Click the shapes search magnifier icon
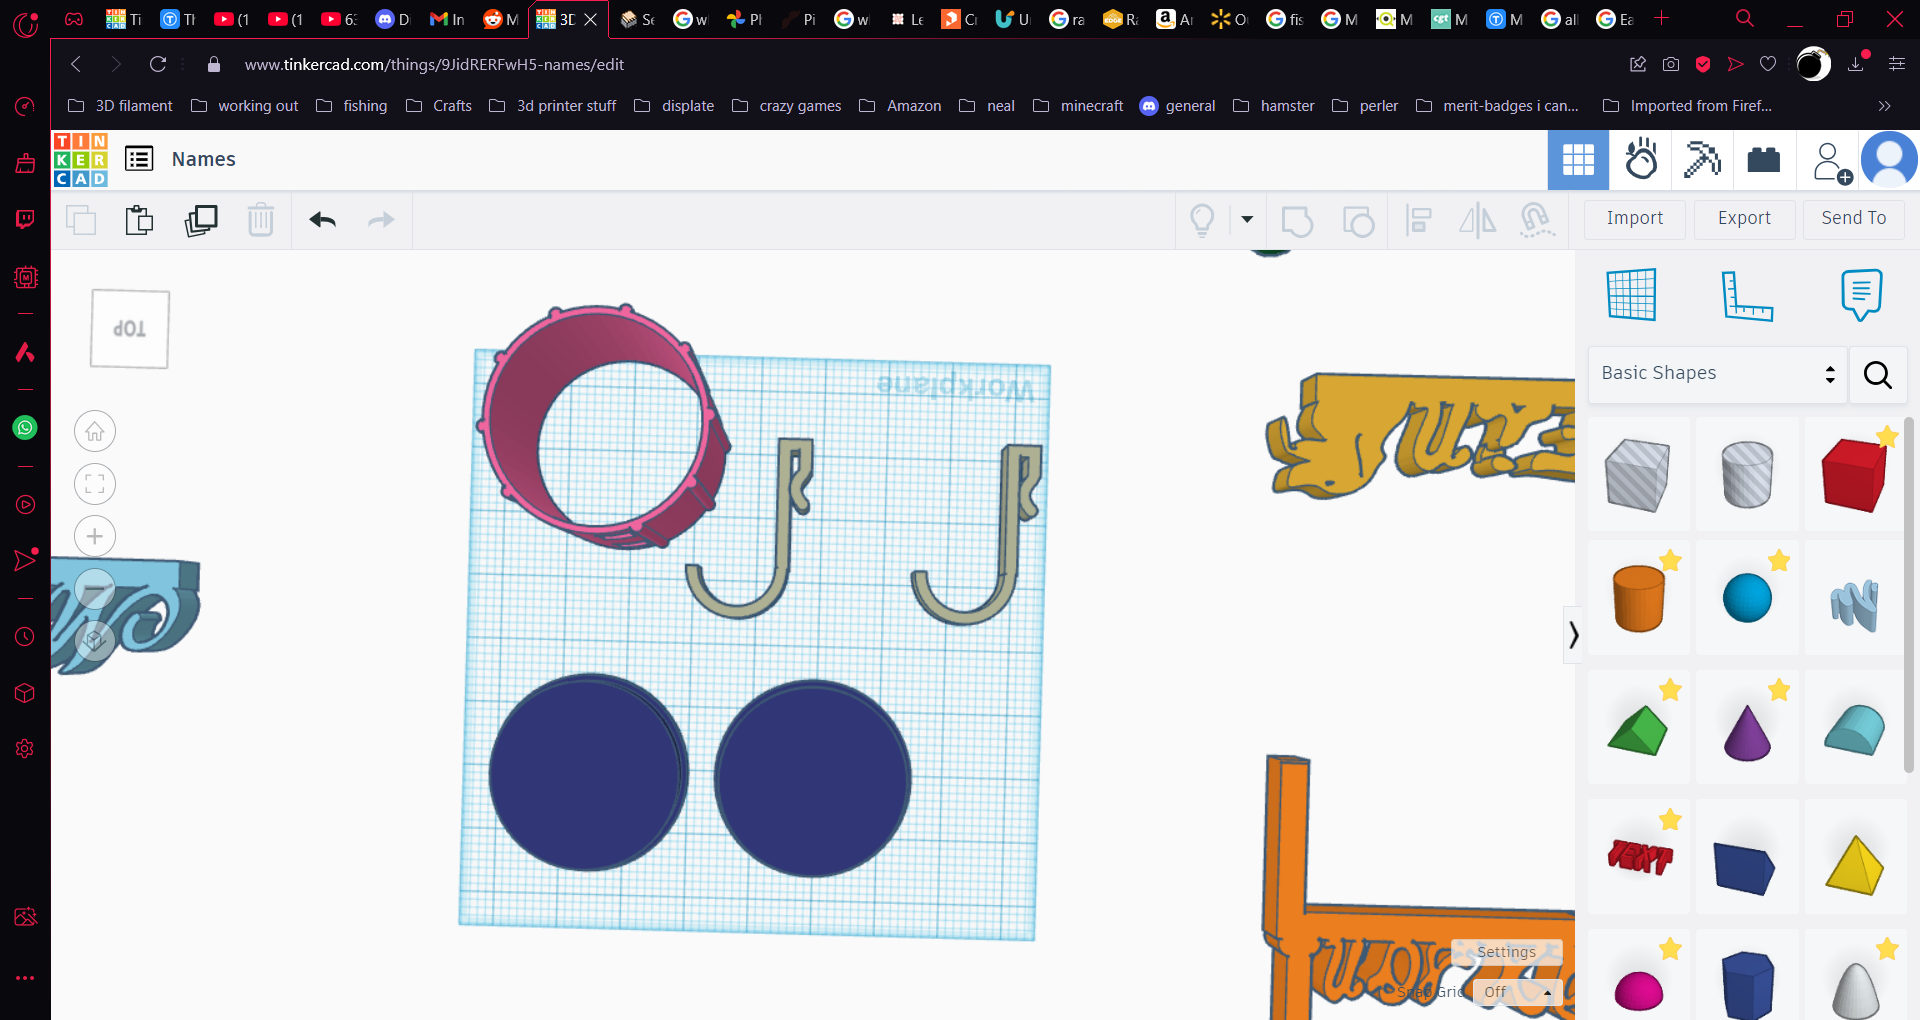 point(1878,374)
